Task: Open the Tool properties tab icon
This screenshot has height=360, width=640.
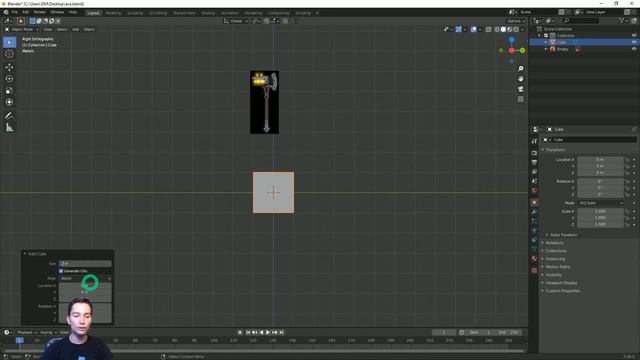Action: [534, 141]
